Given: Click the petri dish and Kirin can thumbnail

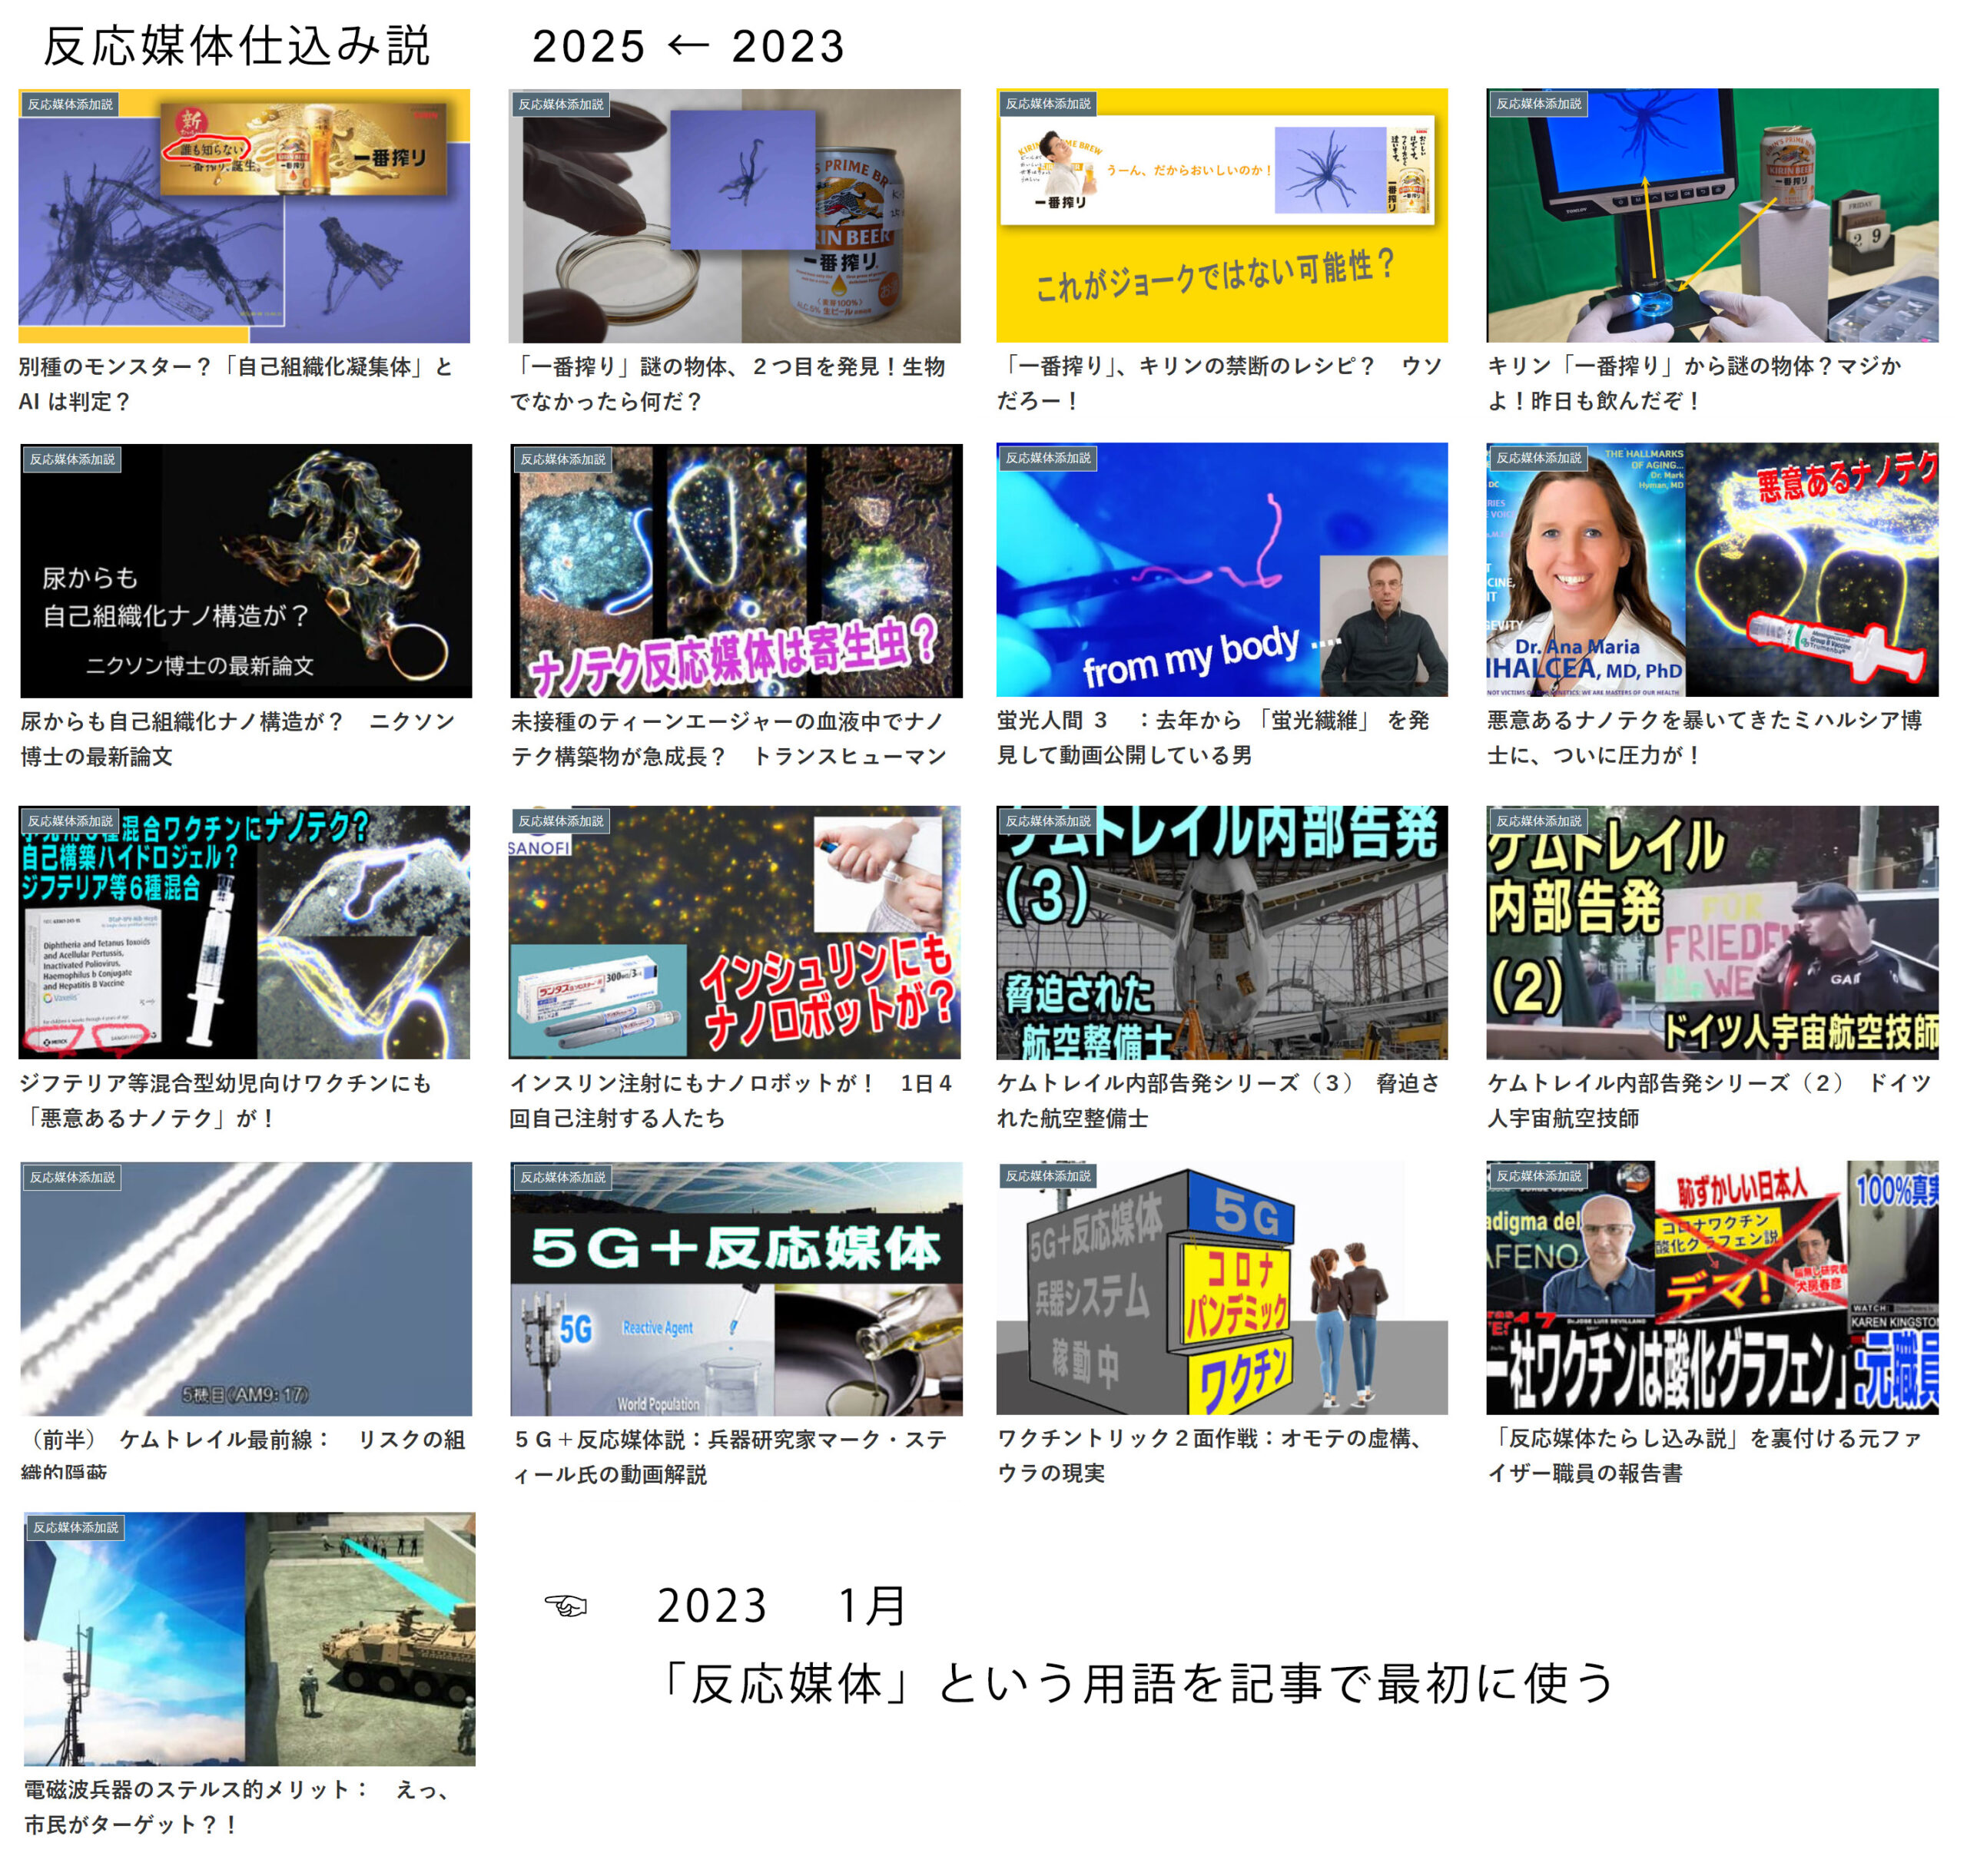Looking at the screenshot, I should click(734, 216).
